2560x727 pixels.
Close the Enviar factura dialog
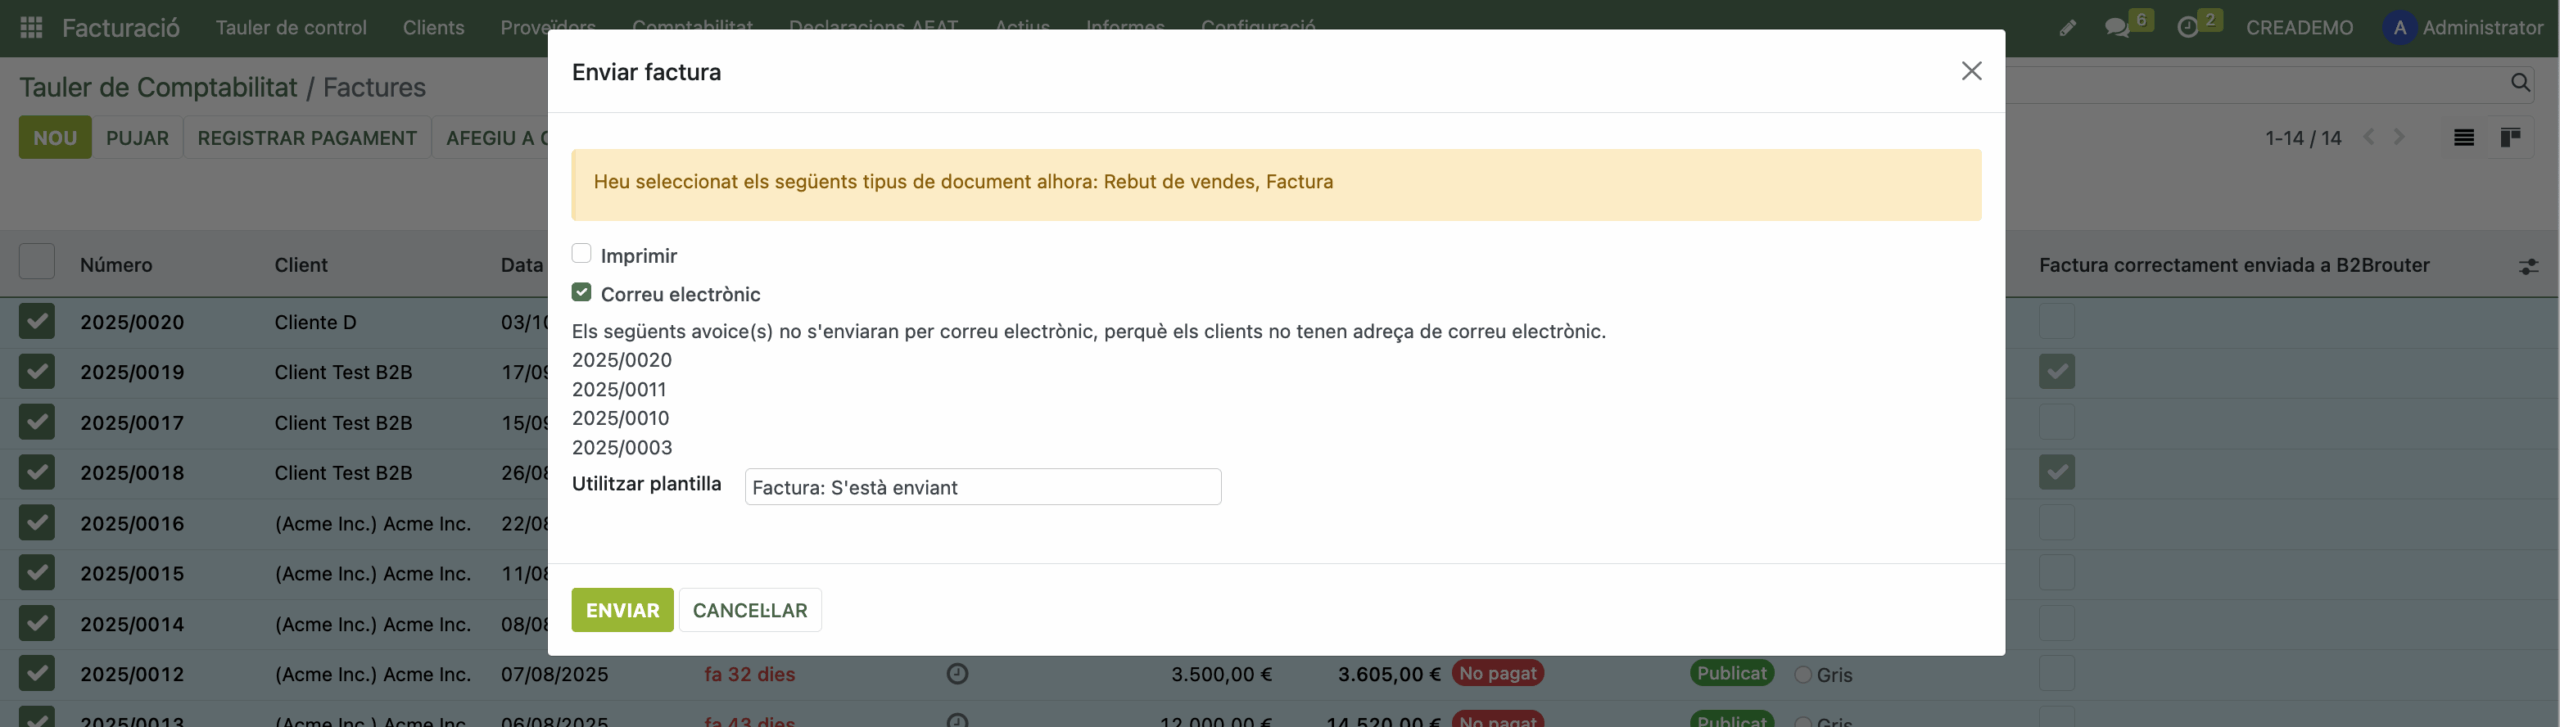click(1971, 71)
